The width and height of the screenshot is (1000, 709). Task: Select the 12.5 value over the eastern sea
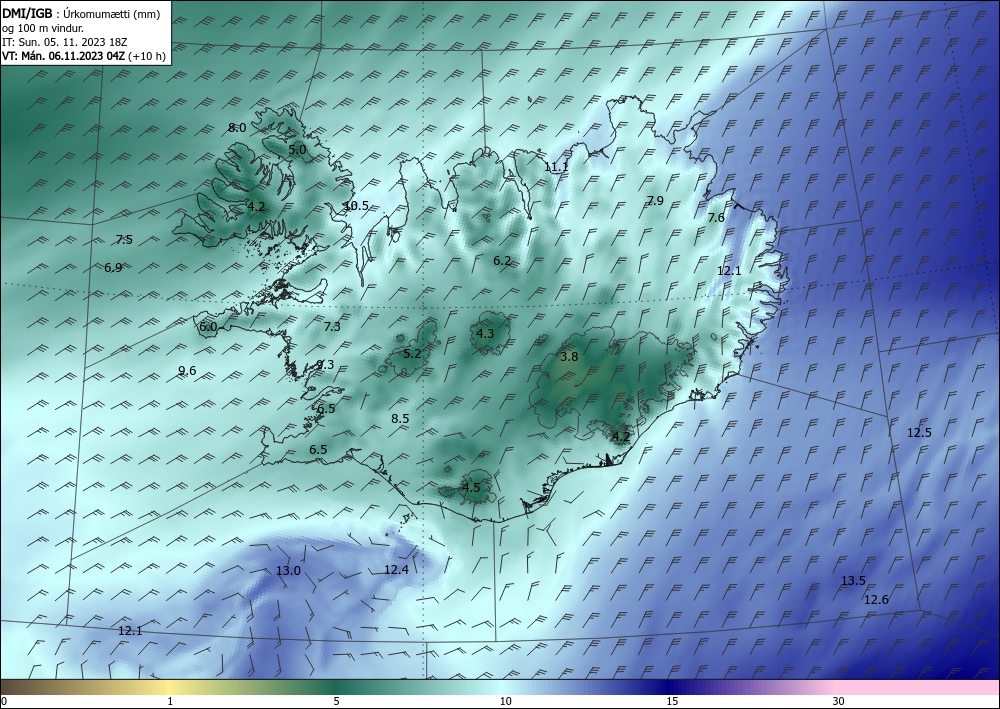pyautogui.click(x=919, y=432)
